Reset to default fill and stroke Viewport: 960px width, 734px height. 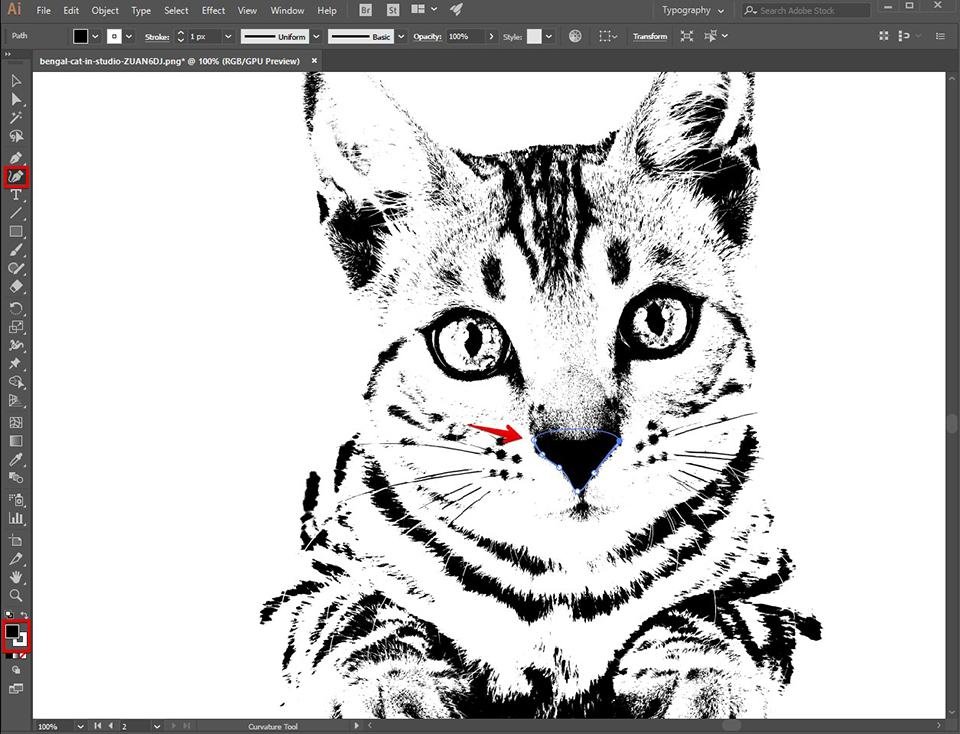pos(9,615)
